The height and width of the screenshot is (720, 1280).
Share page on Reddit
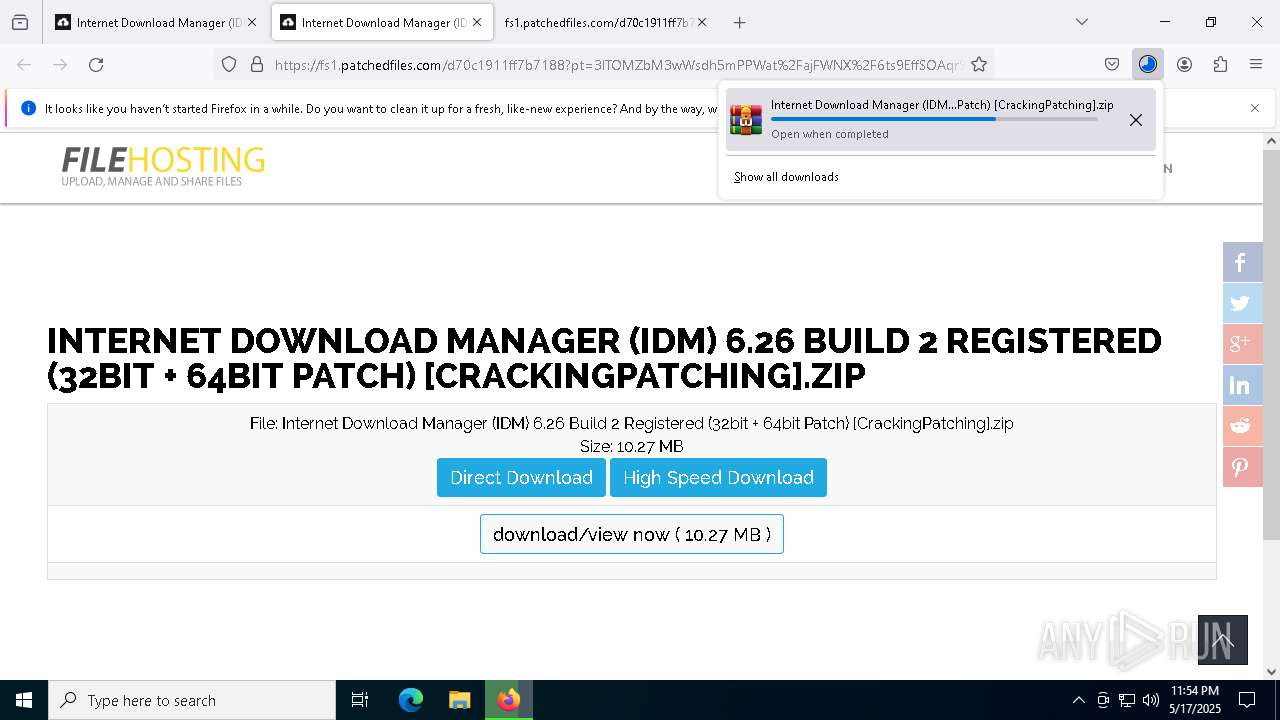coord(1242,426)
